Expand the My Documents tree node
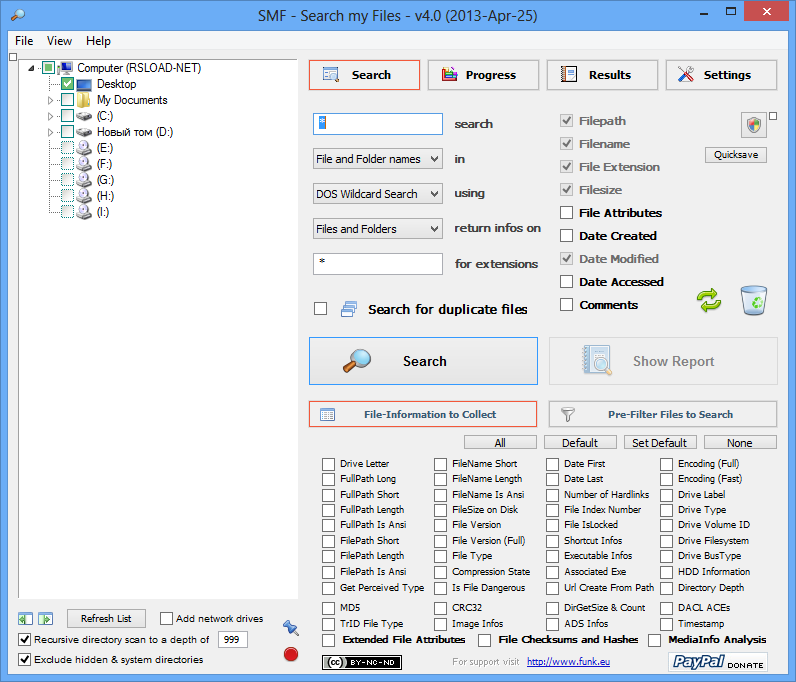The image size is (796, 682). coord(51,100)
